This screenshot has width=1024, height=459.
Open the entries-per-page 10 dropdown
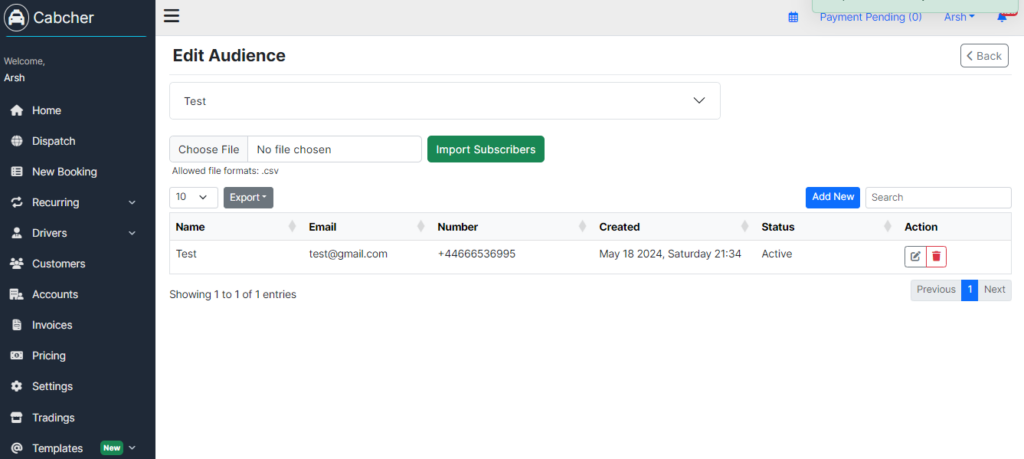point(193,197)
